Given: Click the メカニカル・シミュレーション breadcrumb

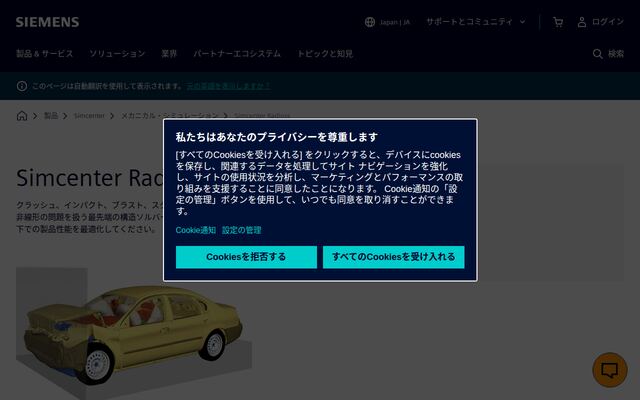Looking at the screenshot, I should (170, 116).
